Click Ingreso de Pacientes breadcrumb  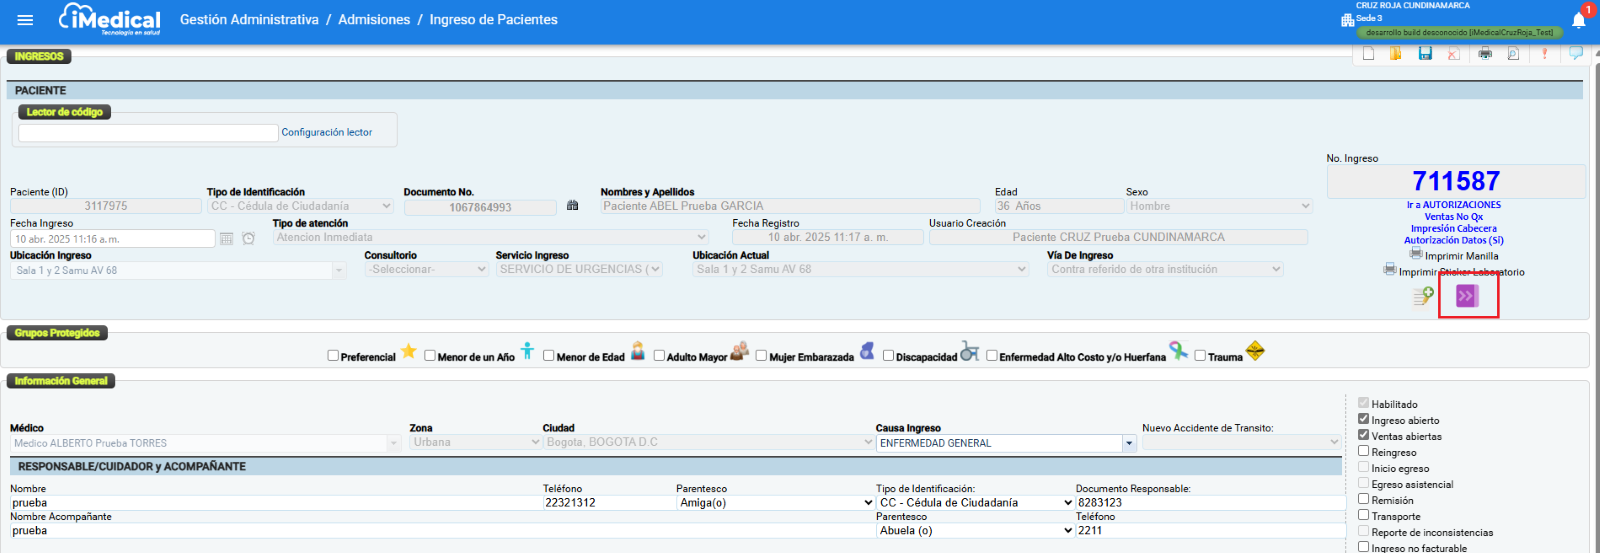[494, 20]
